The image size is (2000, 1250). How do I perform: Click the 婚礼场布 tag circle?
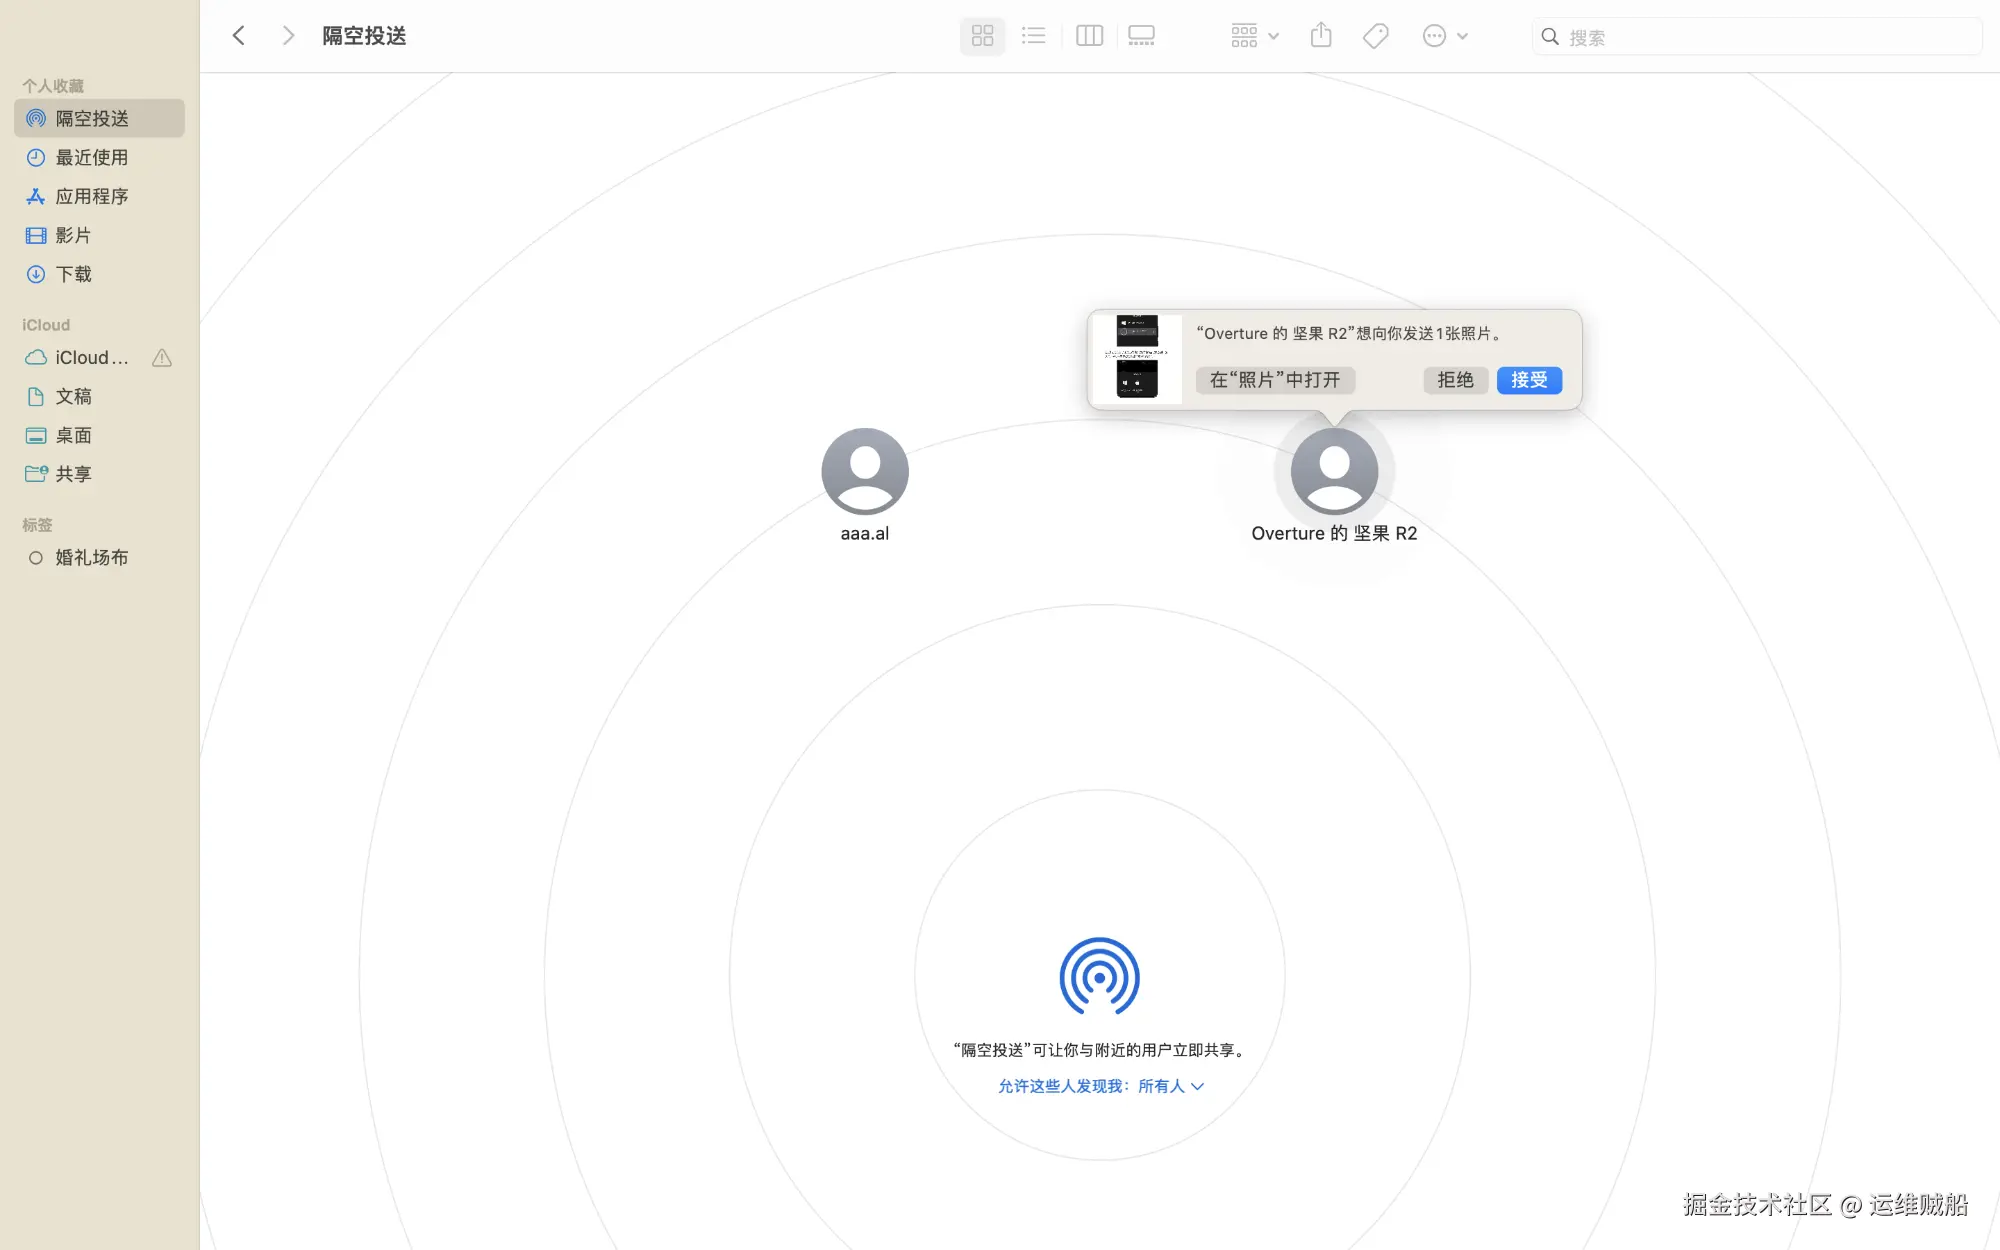(36, 558)
